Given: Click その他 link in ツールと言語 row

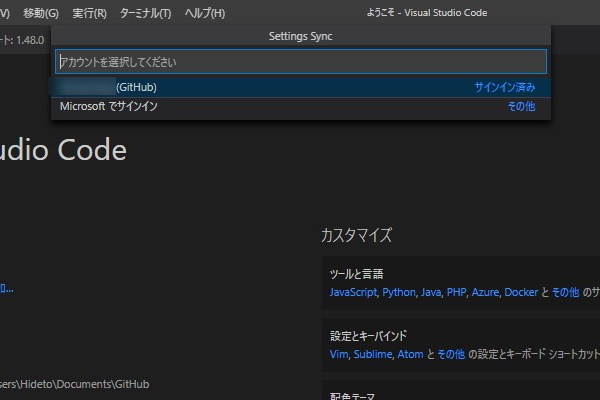Looking at the screenshot, I should click(565, 292).
